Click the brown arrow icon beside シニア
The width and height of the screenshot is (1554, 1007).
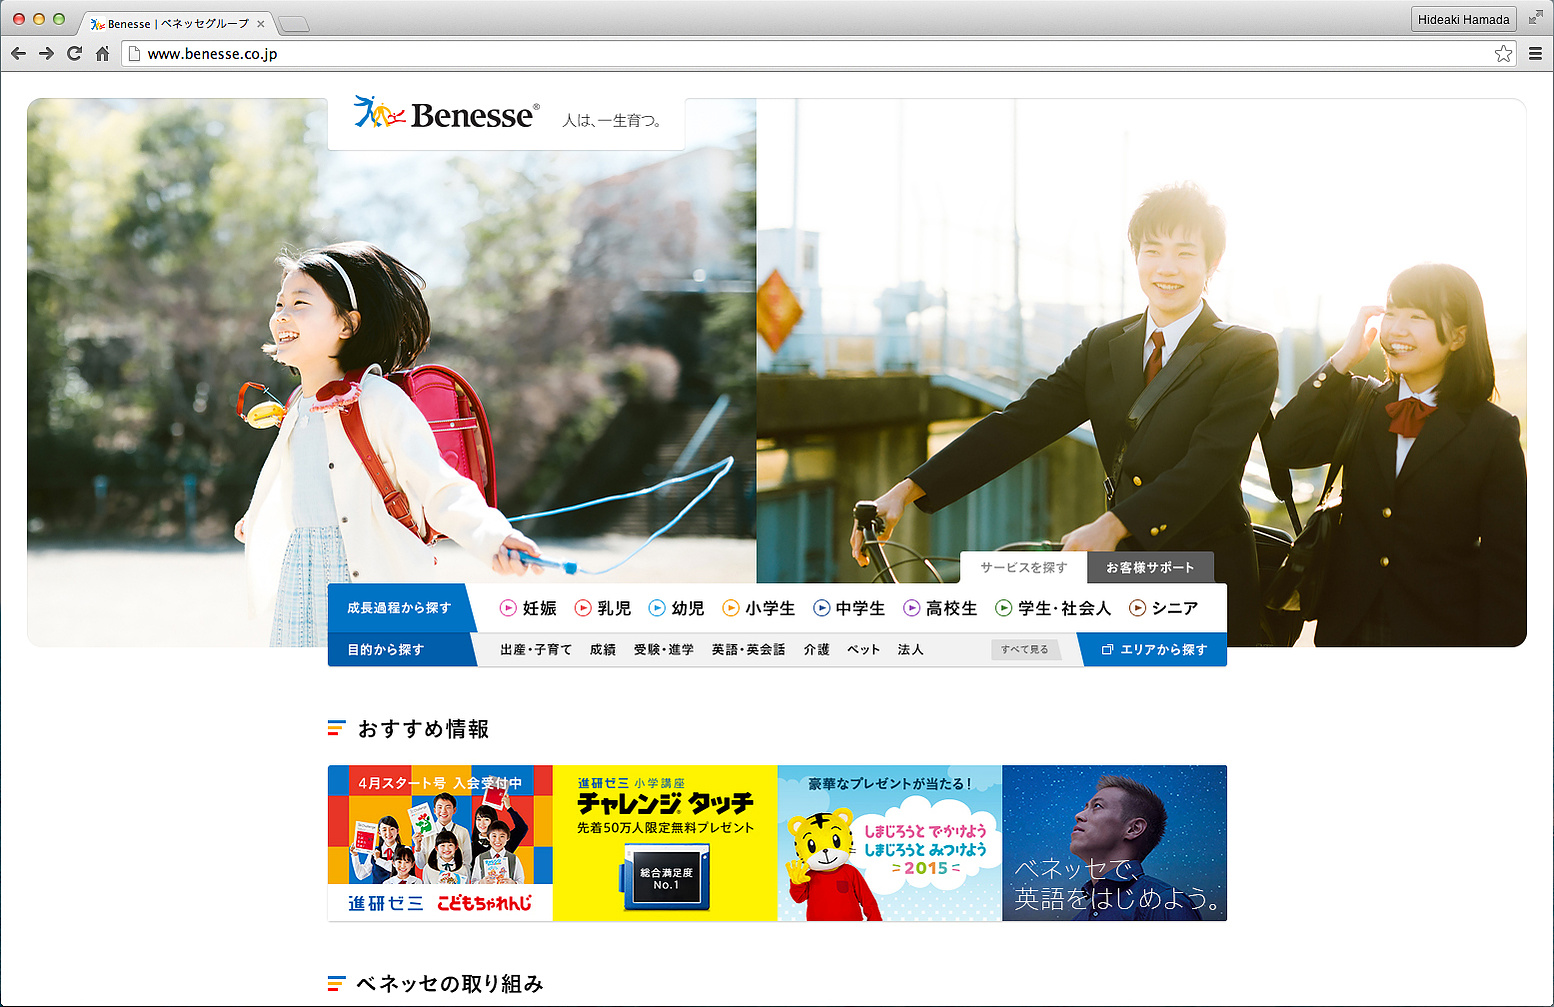[x=1138, y=608]
